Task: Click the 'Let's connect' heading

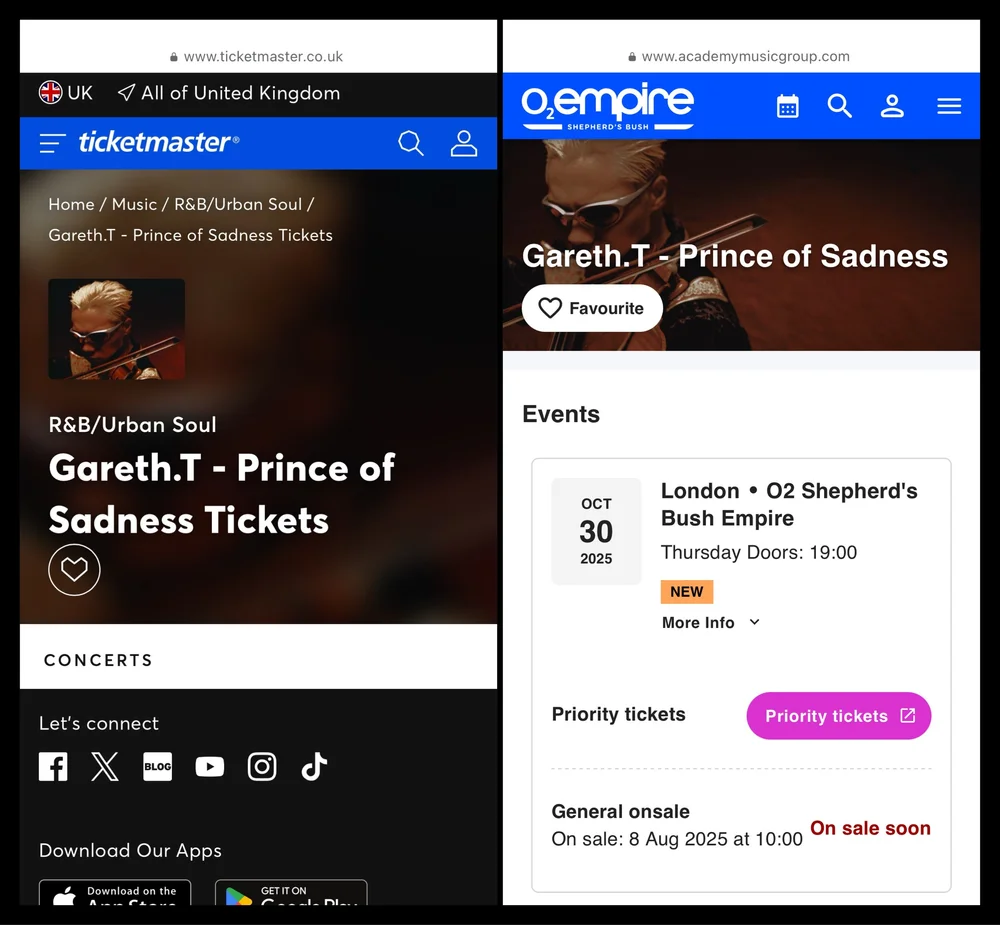Action: [x=99, y=723]
